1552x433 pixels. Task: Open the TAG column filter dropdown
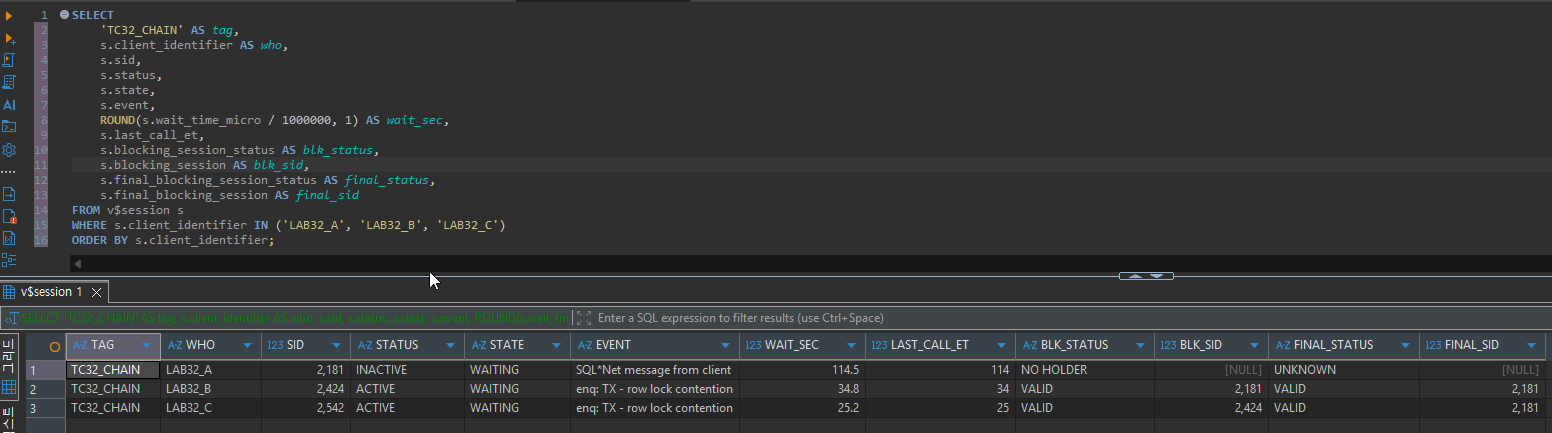click(148, 345)
